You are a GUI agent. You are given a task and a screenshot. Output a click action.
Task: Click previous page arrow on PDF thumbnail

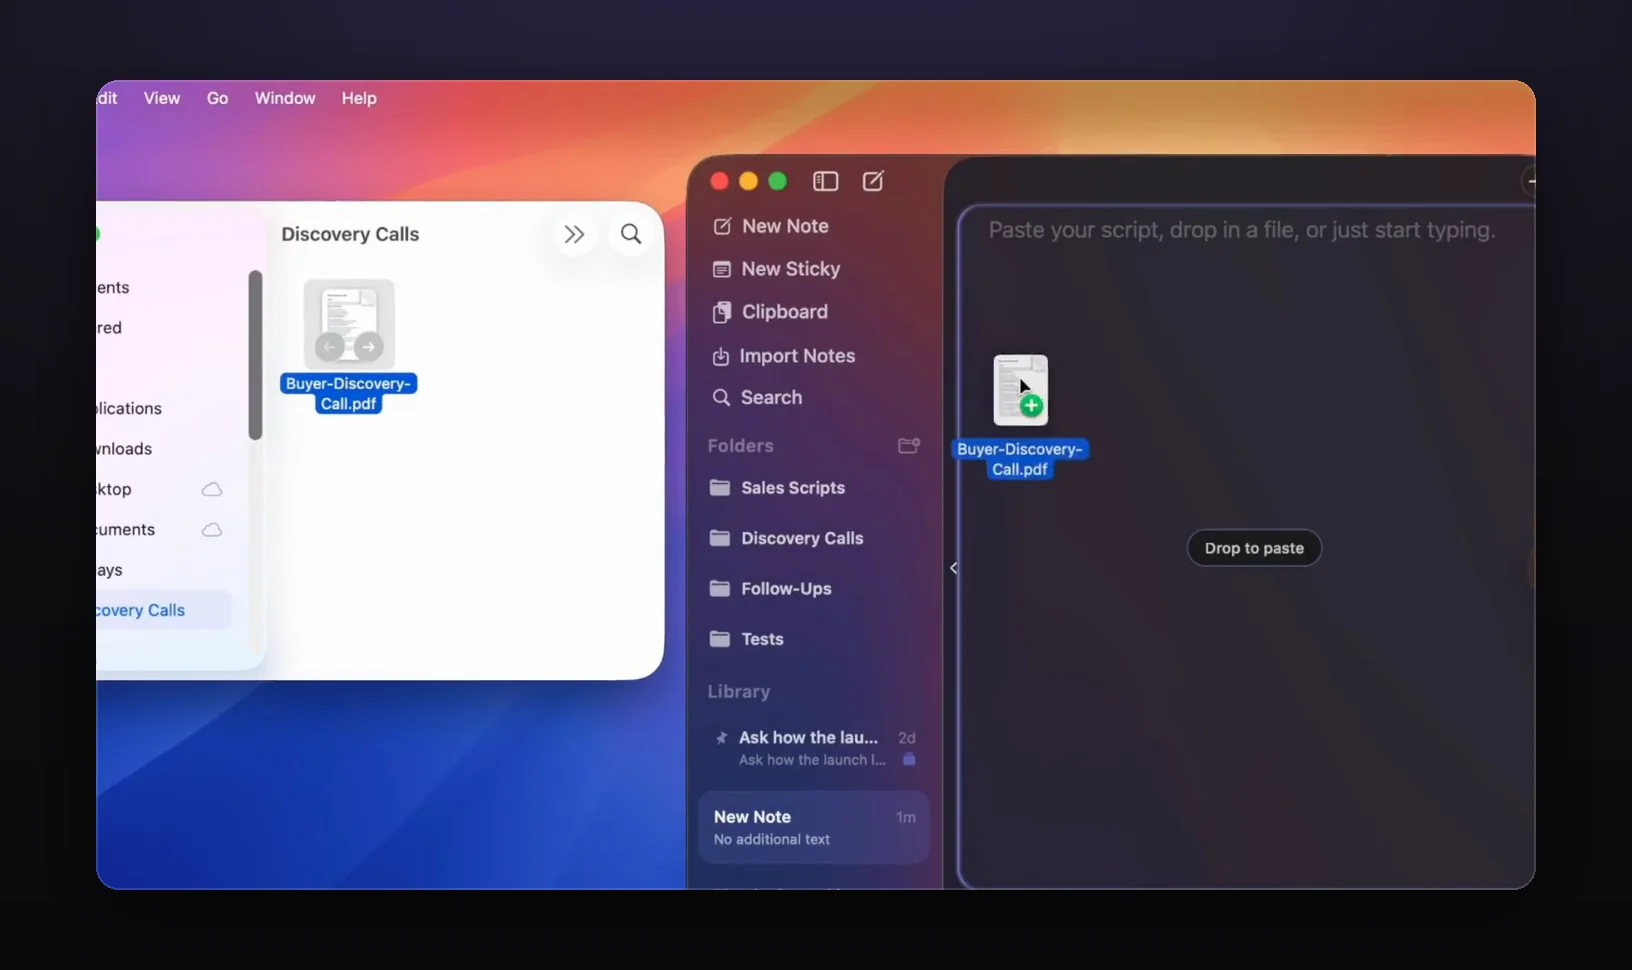tap(330, 347)
